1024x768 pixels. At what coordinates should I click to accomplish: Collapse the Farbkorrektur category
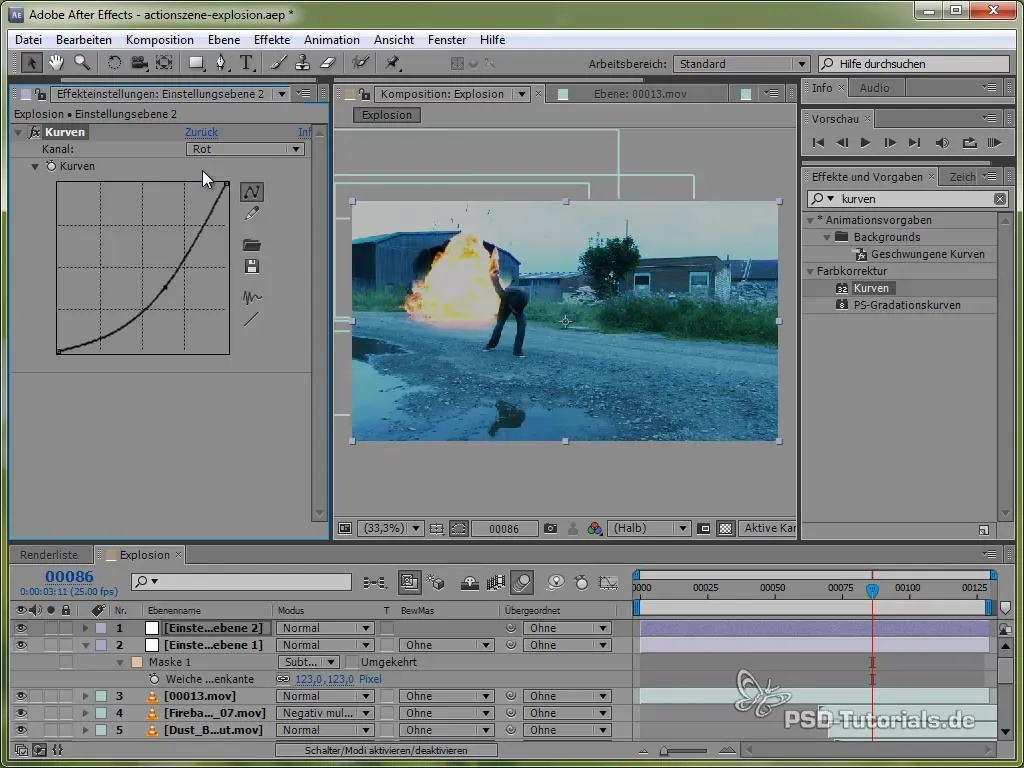[x=810, y=271]
